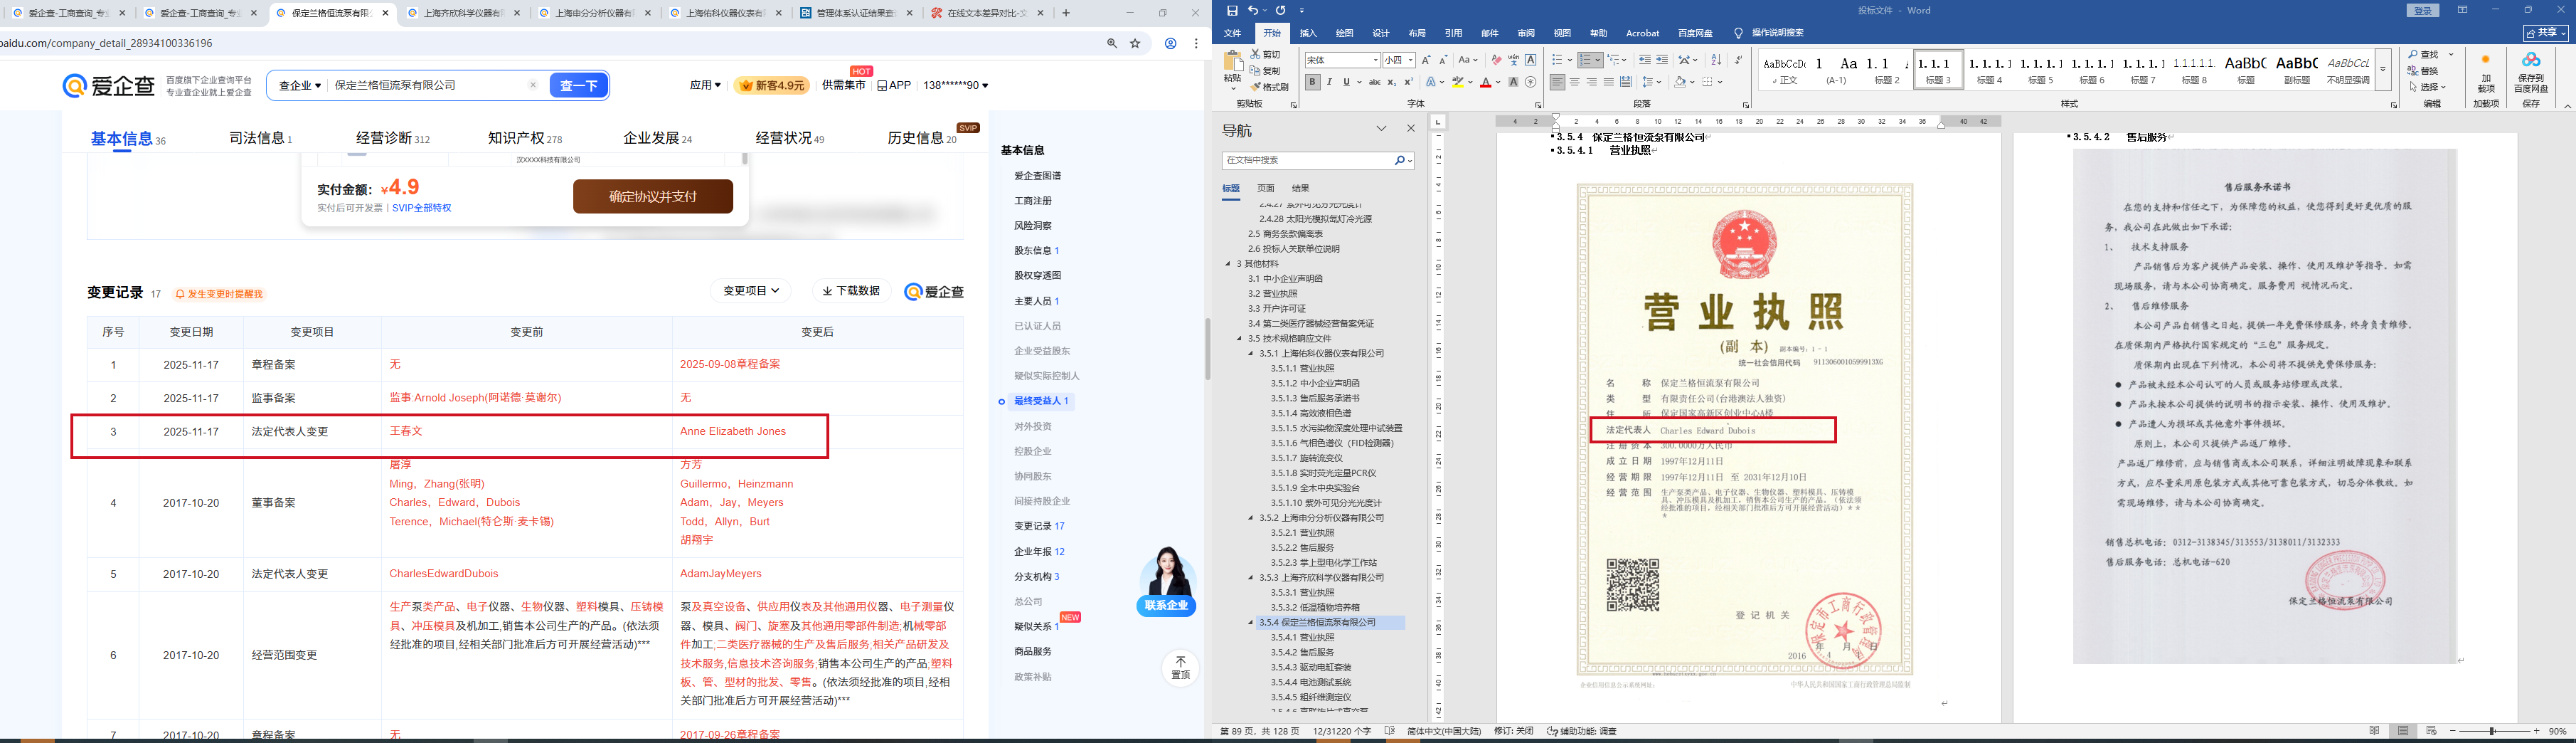This screenshot has width=2576, height=743.
Task: Close the Word navigation pane
Action: tap(1411, 129)
